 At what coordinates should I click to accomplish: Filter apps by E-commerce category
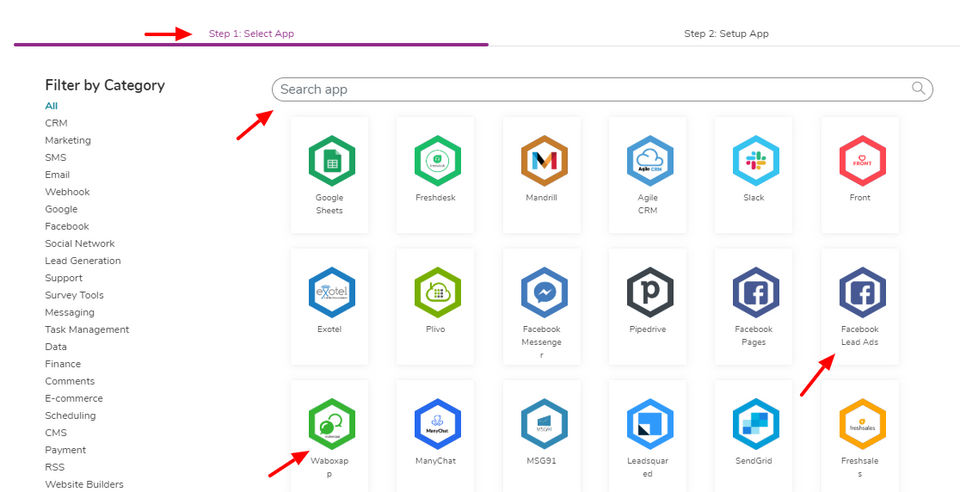(73, 398)
